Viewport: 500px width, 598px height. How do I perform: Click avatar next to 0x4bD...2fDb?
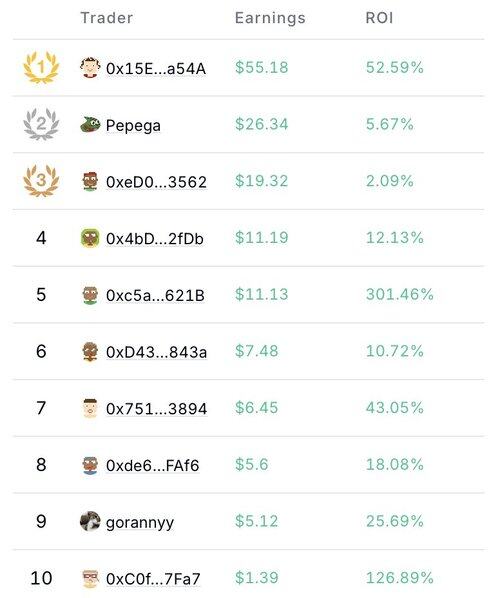[90, 238]
